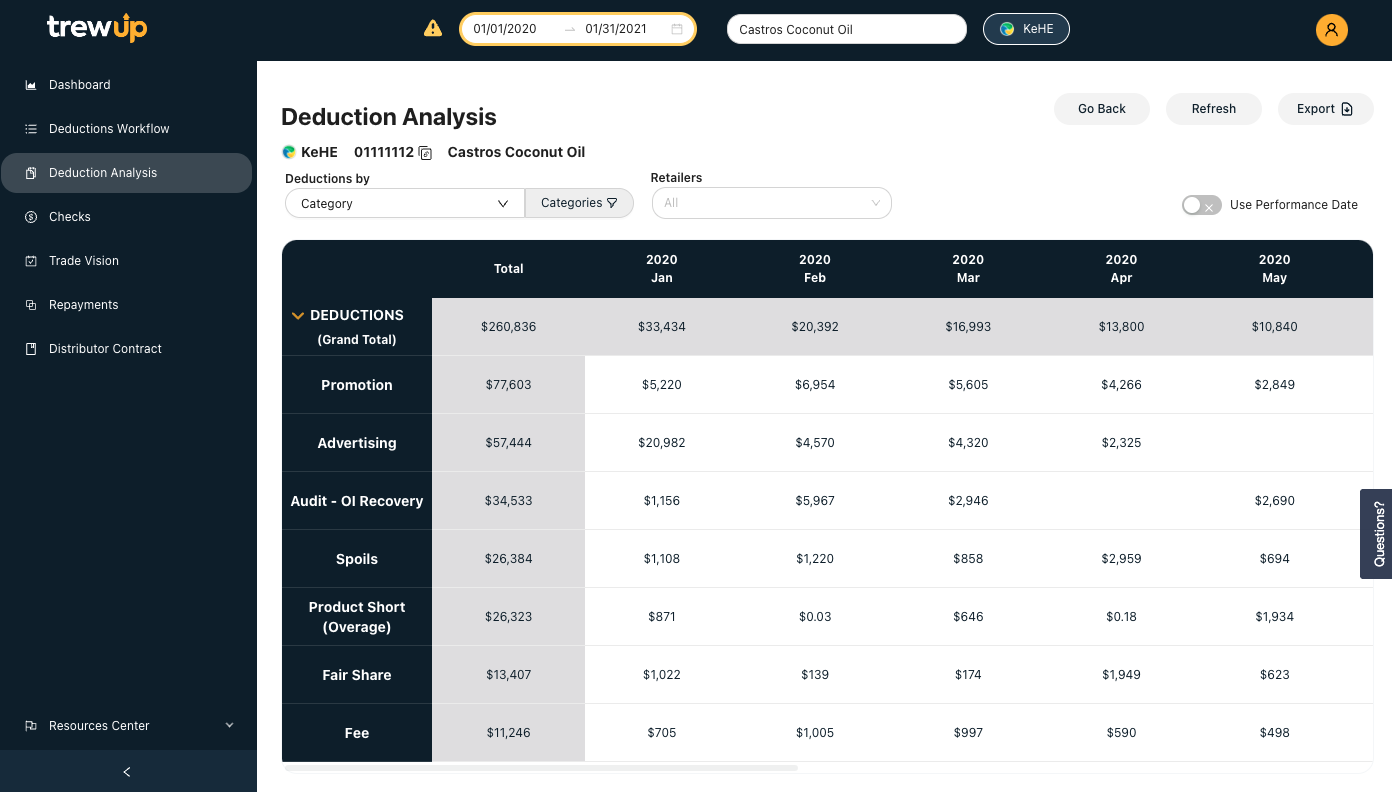The height and width of the screenshot is (792, 1392).
Task: Click the Export button
Action: coord(1325,109)
